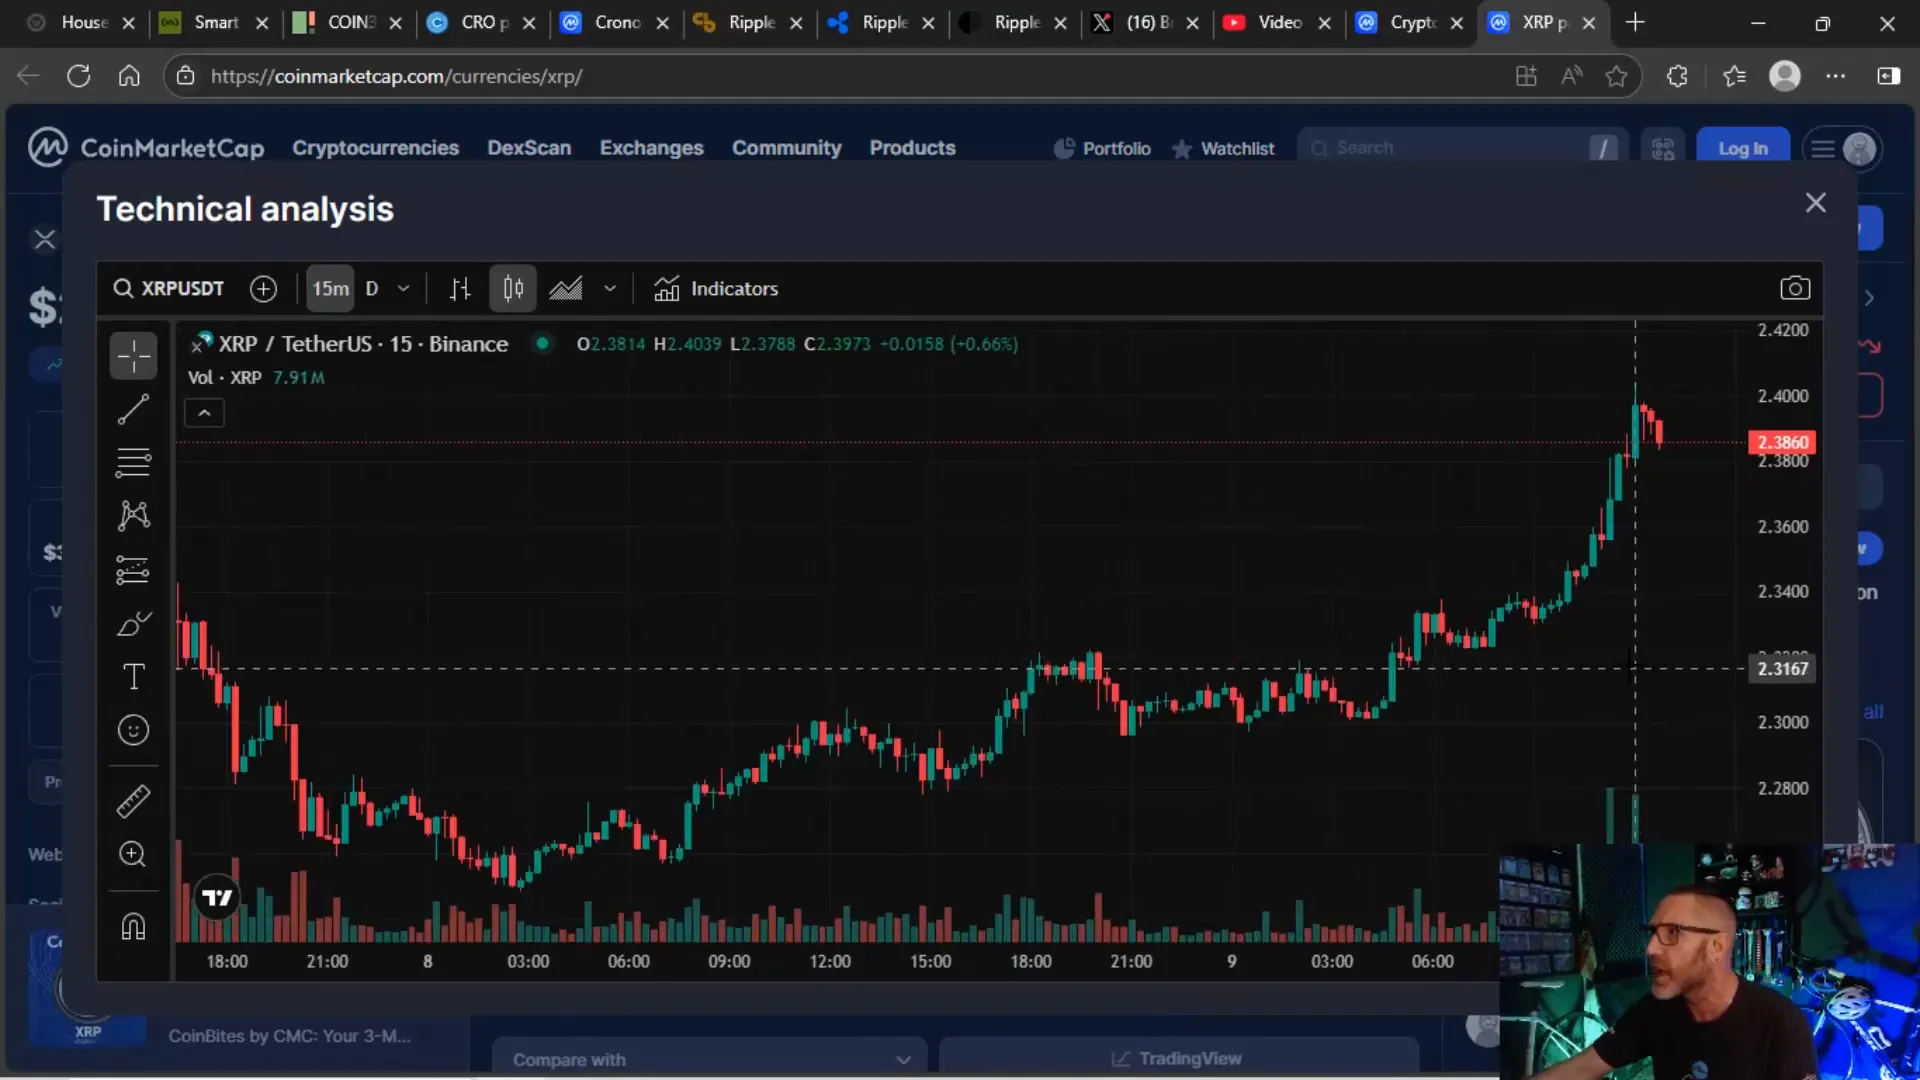Select the 15m timeframe
The width and height of the screenshot is (1920, 1080).
coord(330,289)
